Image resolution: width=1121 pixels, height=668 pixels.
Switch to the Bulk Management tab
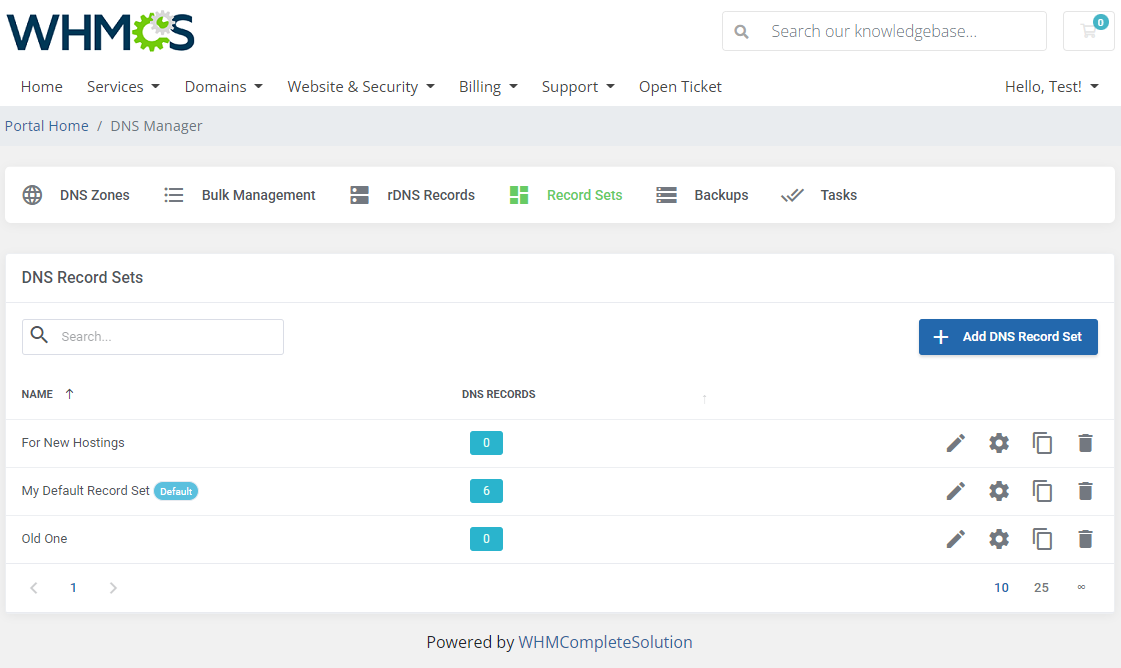click(x=239, y=195)
